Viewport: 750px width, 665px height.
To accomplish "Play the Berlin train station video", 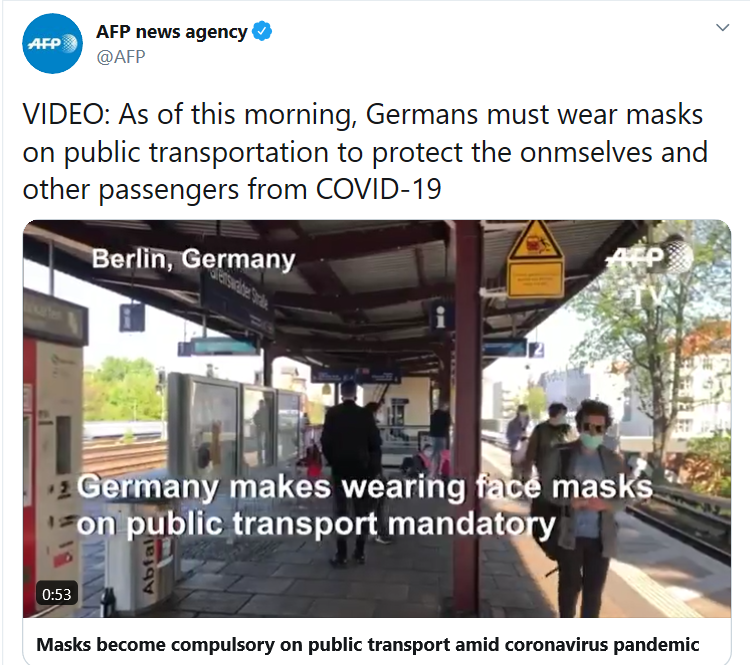I will (377, 419).
